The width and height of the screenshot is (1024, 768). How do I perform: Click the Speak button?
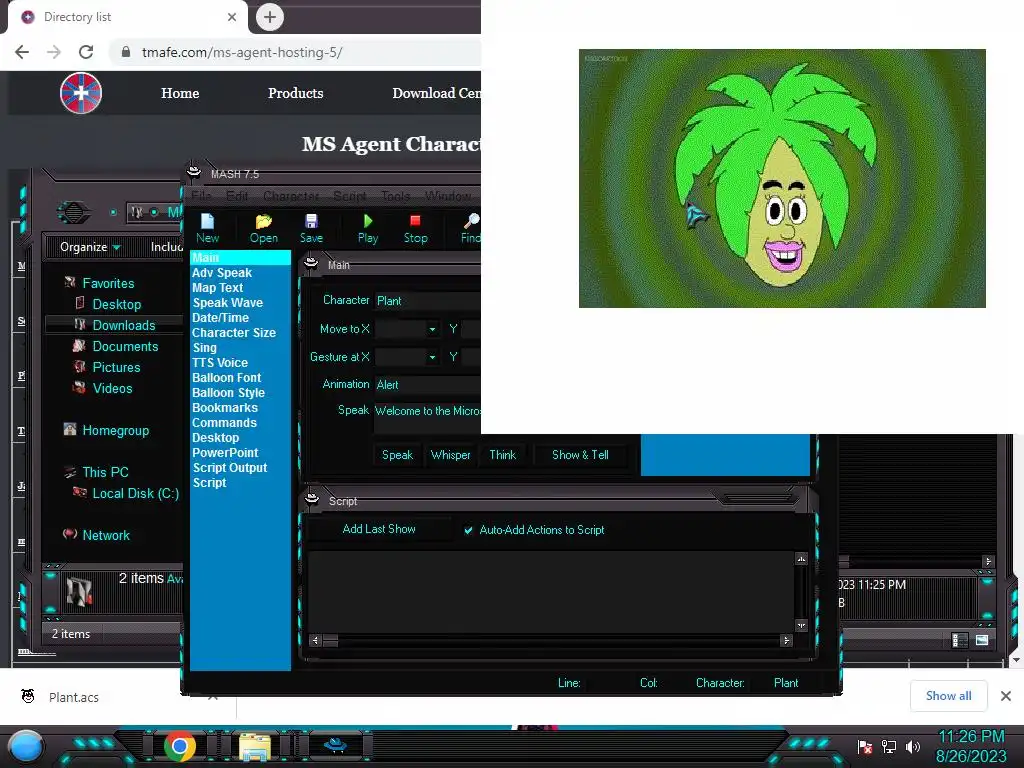coord(397,455)
